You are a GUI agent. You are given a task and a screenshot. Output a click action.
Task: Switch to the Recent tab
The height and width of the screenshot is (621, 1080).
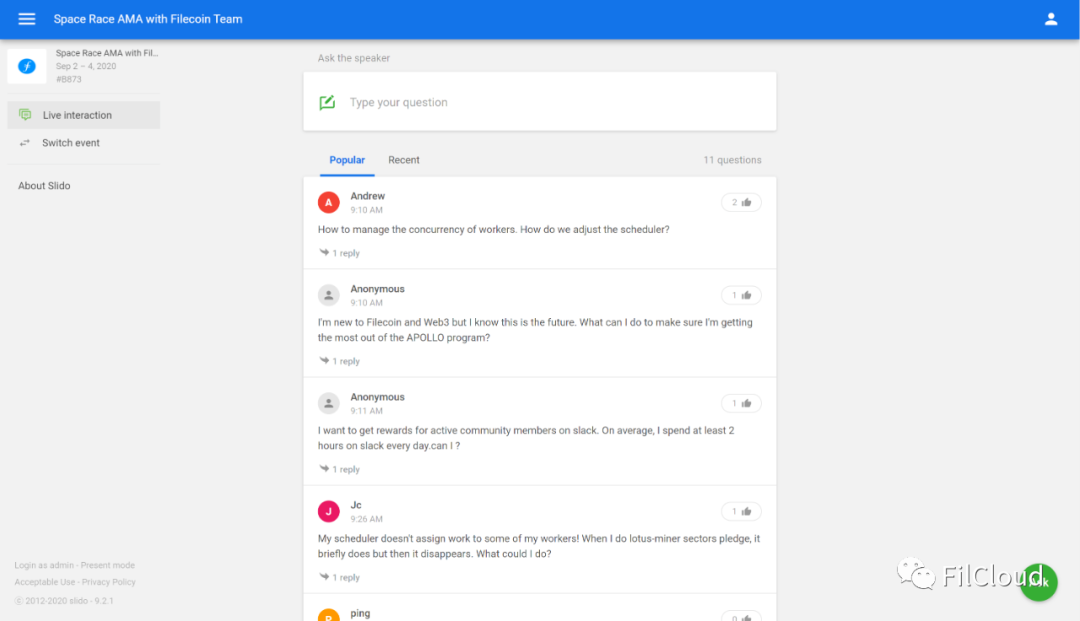(x=404, y=160)
